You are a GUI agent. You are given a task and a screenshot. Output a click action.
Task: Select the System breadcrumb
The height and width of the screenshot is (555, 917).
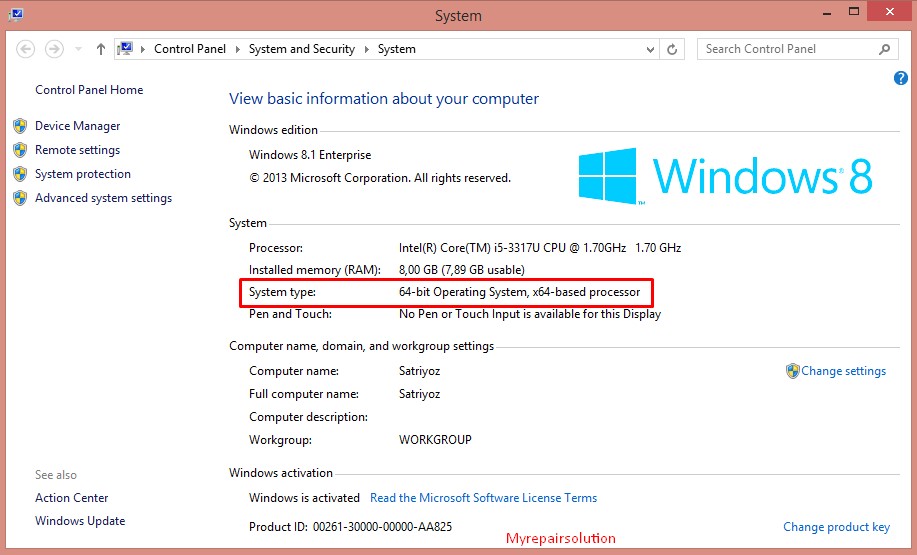pos(397,49)
